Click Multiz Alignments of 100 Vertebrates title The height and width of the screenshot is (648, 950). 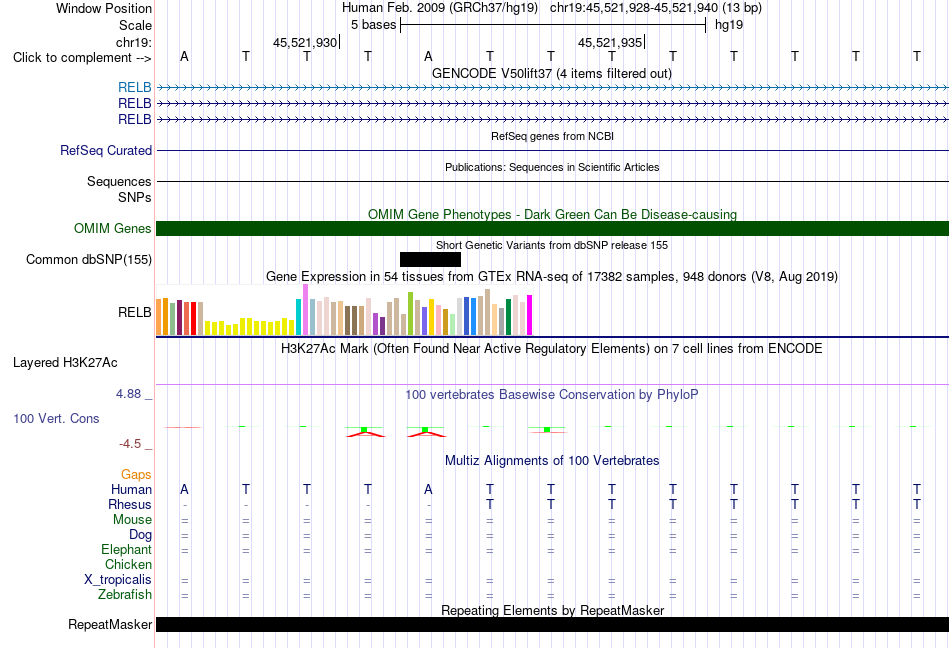tap(552, 461)
